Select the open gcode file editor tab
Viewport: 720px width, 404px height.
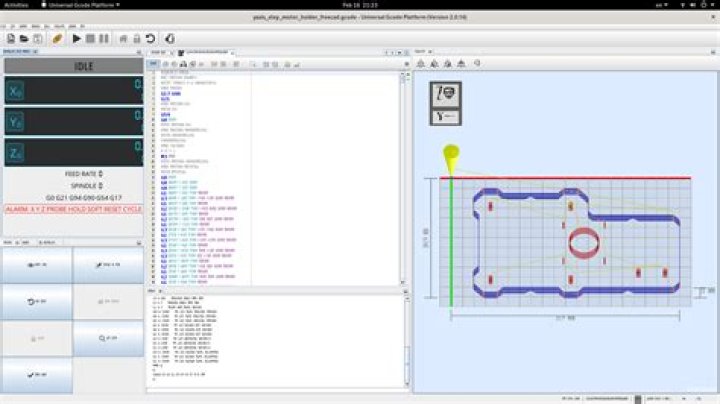click(x=206, y=52)
